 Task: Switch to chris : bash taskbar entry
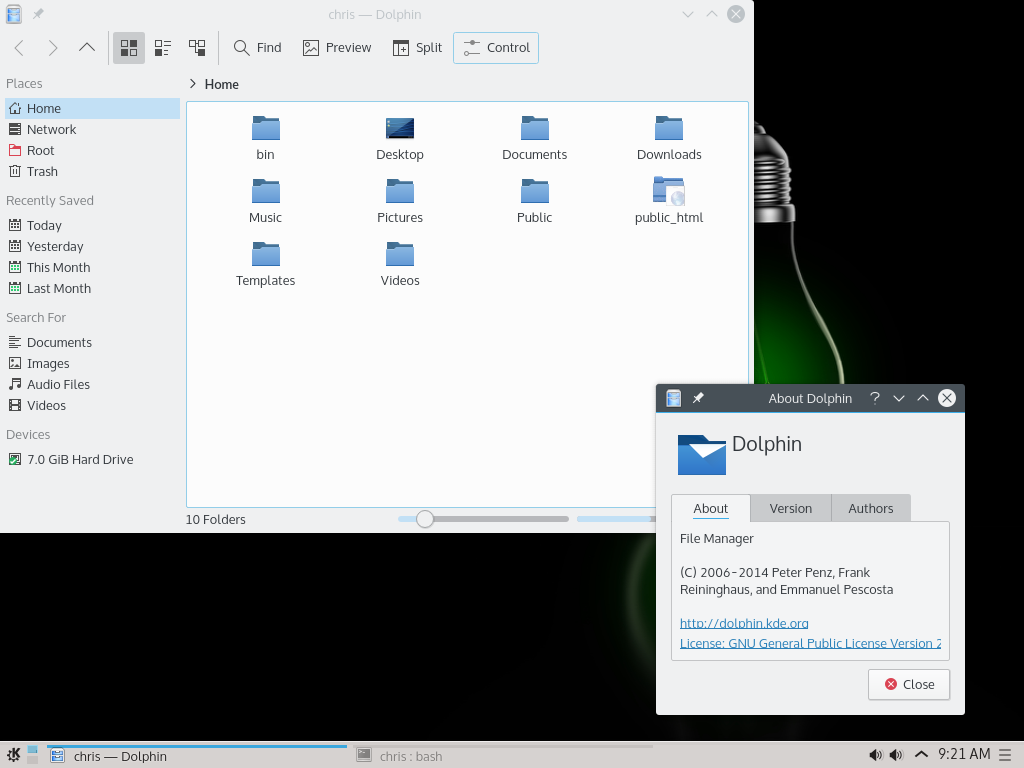pyautogui.click(x=503, y=756)
